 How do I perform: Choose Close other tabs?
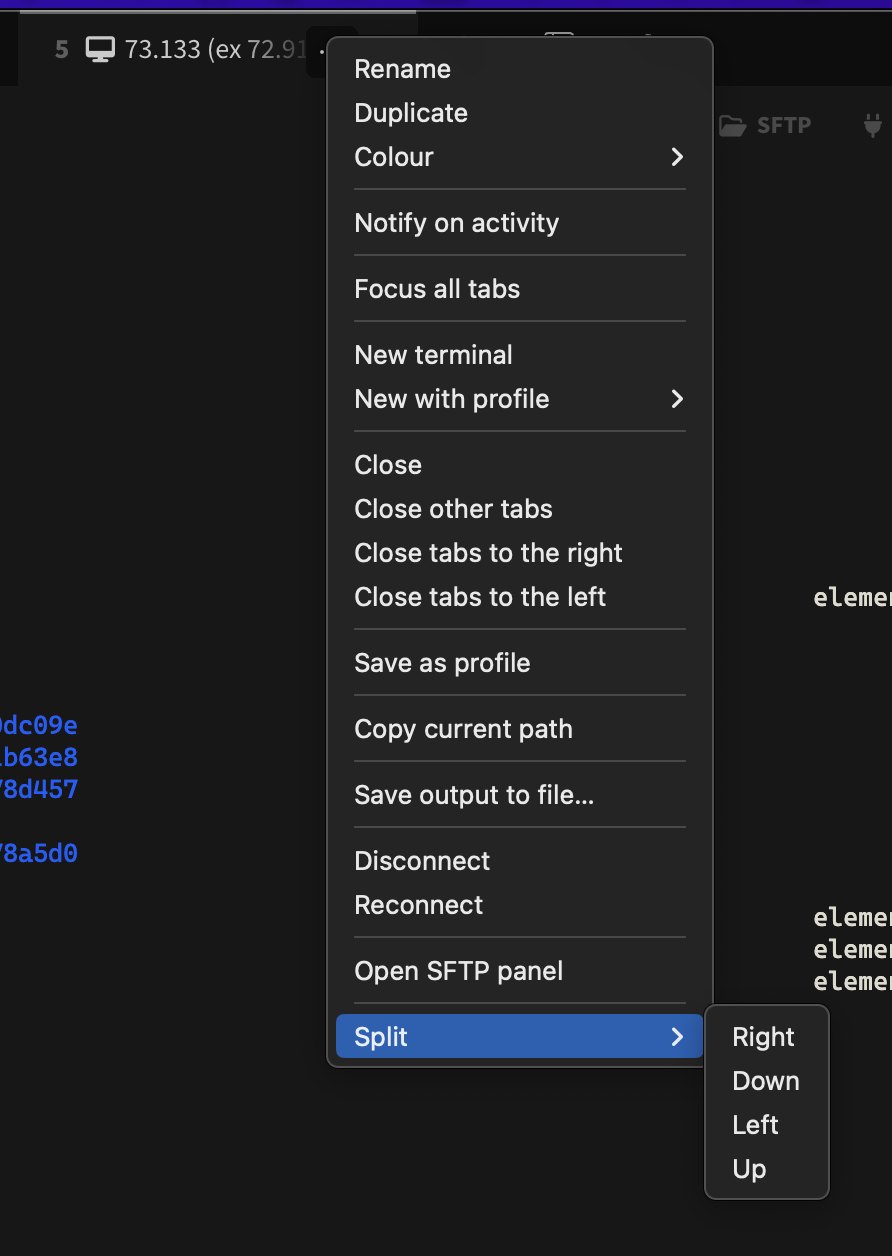[x=453, y=509]
